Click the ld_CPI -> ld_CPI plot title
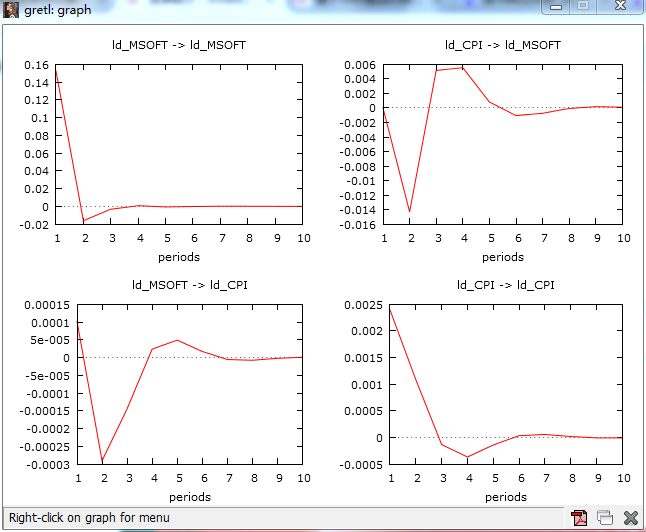646x532 pixels. [506, 285]
